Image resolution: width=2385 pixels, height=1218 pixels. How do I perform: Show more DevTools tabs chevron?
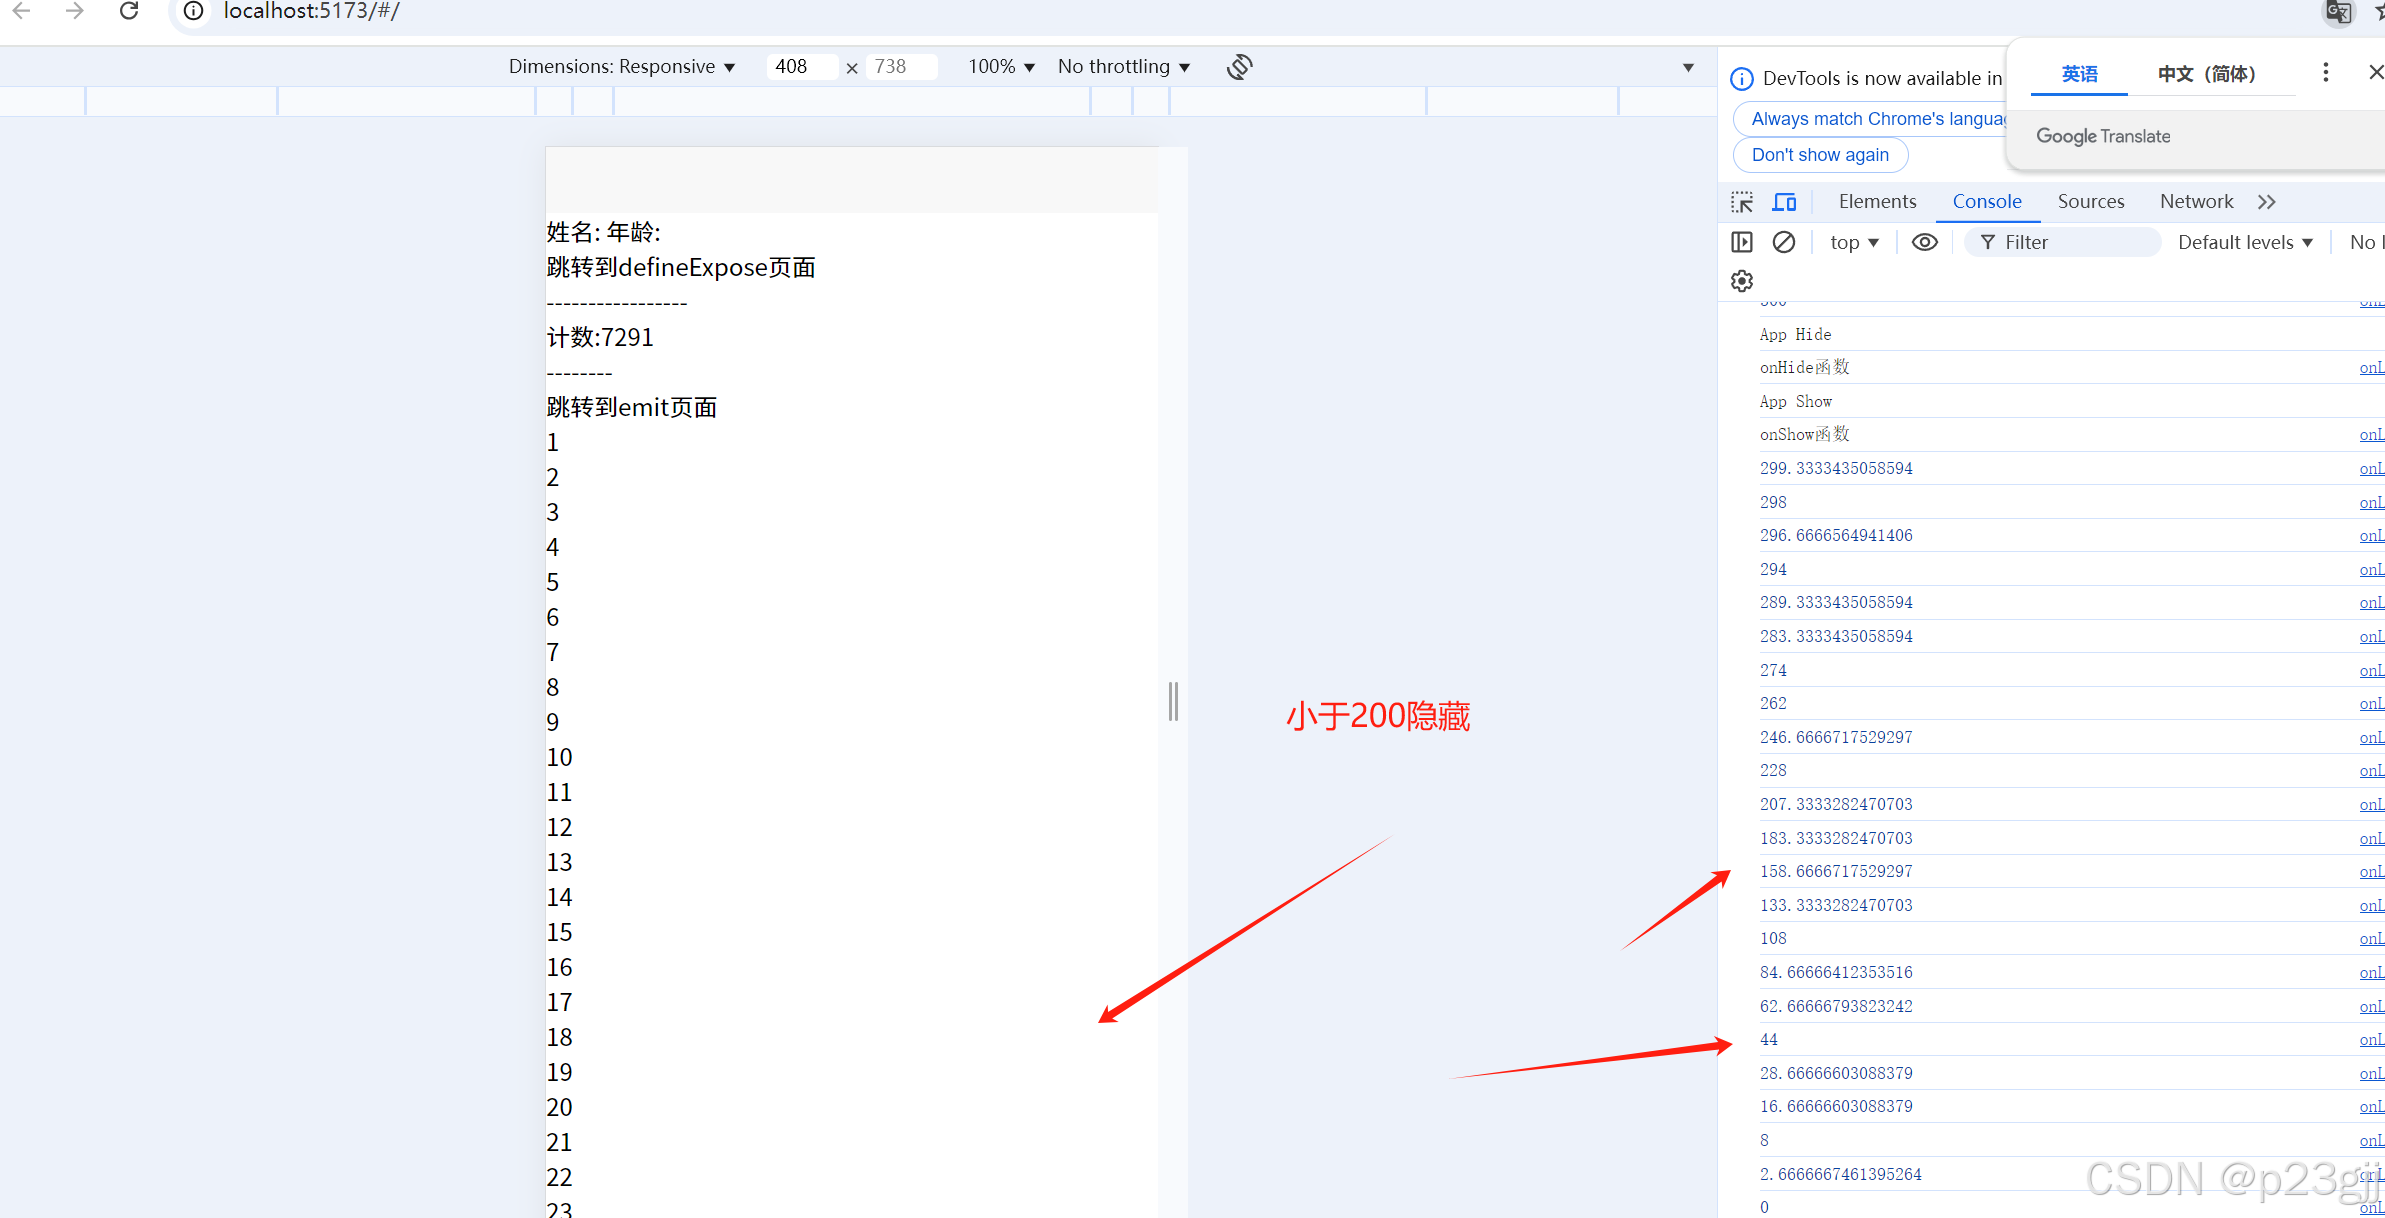2267,202
